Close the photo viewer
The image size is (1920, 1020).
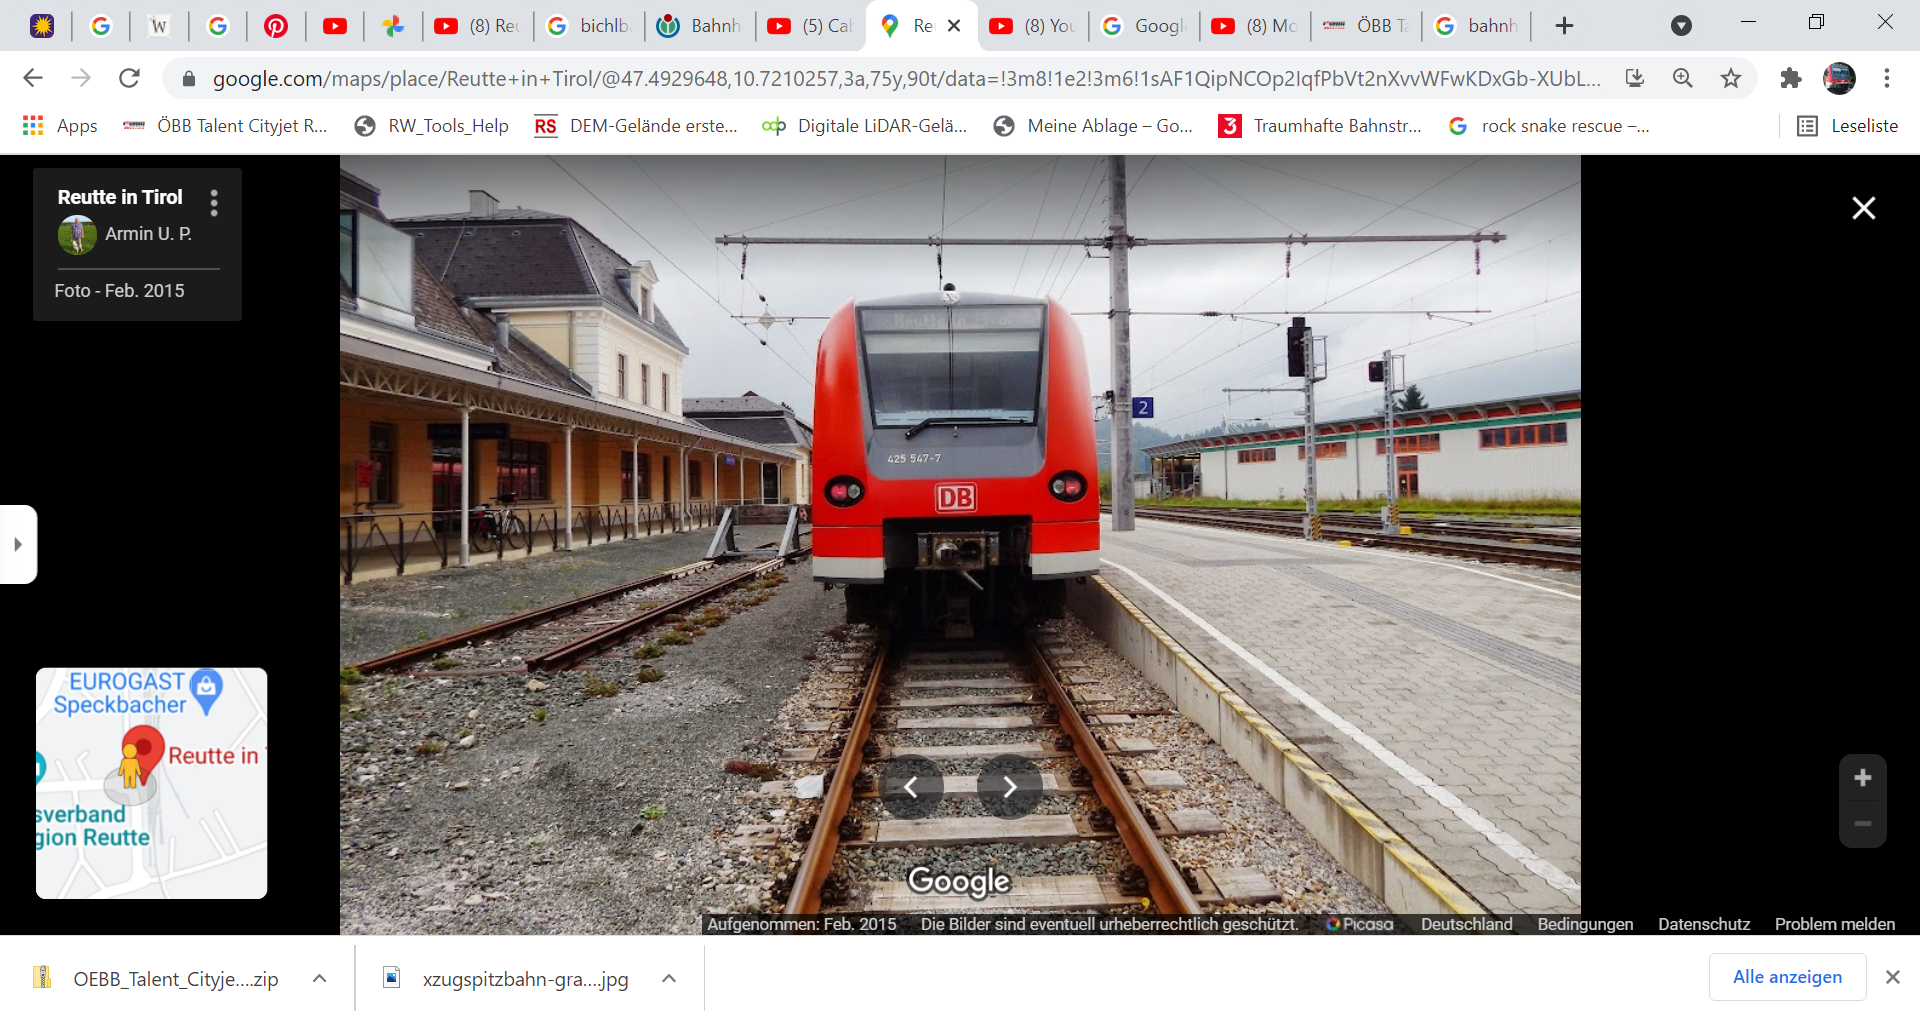(1863, 208)
